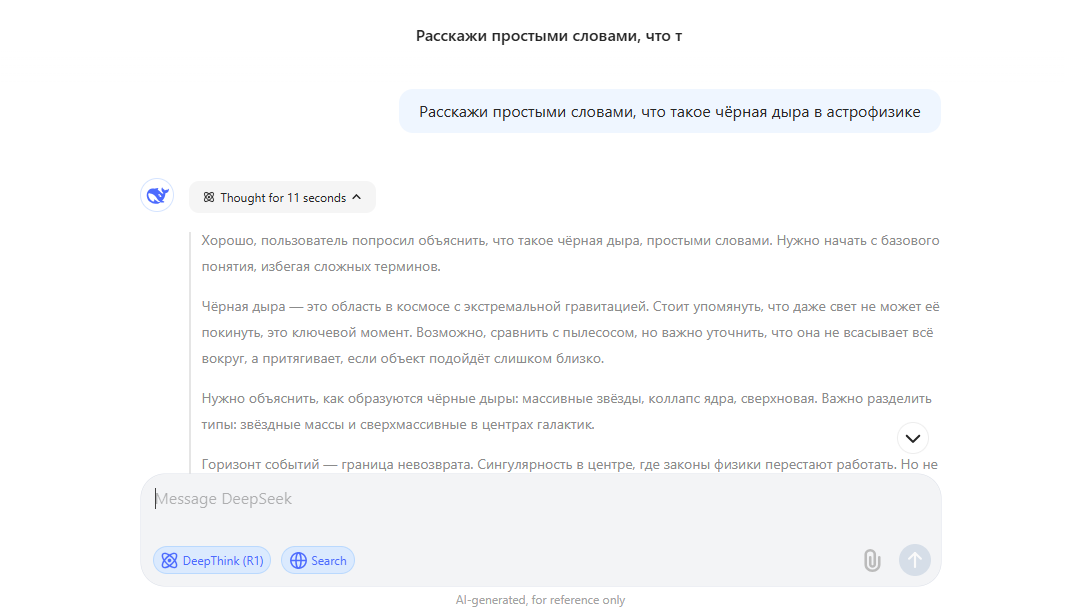Click paragraph starting 'Нужно объяснить, как образуются'
1065x610 pixels.
tap(566, 411)
